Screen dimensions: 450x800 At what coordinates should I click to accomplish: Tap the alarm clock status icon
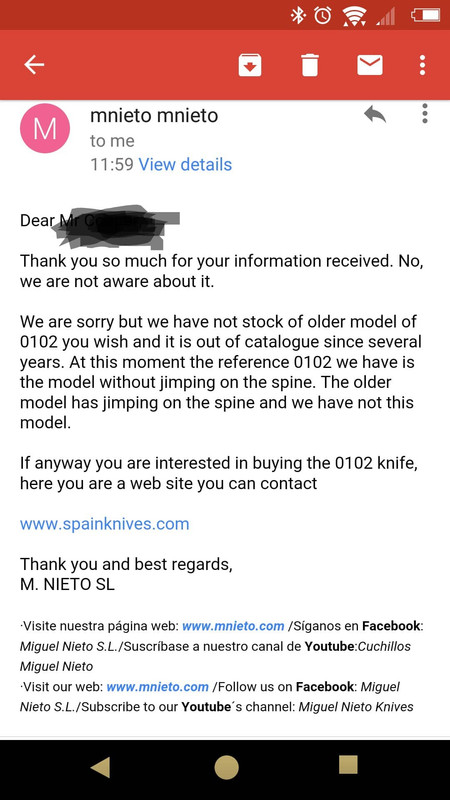tap(322, 15)
